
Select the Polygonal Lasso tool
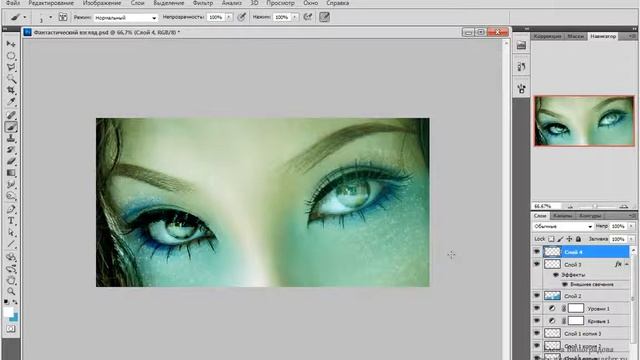[11, 67]
